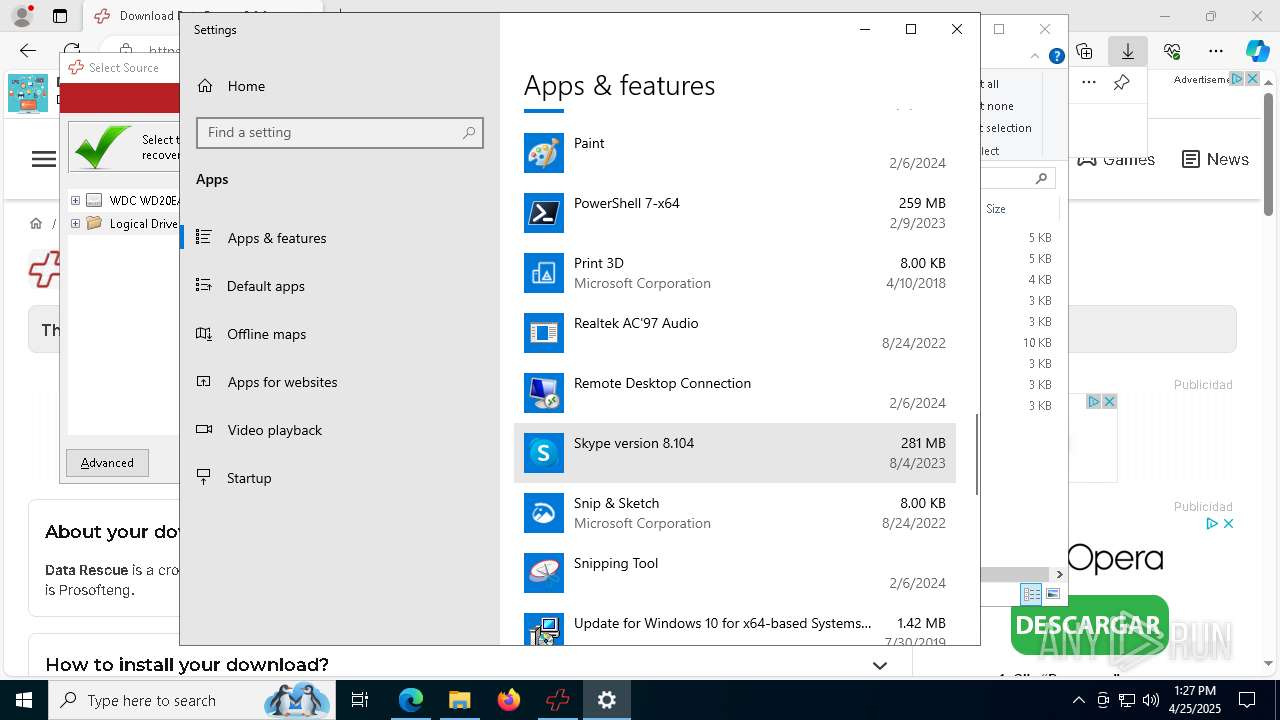
Task: Click the Find a setting search box
Action: coord(340,133)
